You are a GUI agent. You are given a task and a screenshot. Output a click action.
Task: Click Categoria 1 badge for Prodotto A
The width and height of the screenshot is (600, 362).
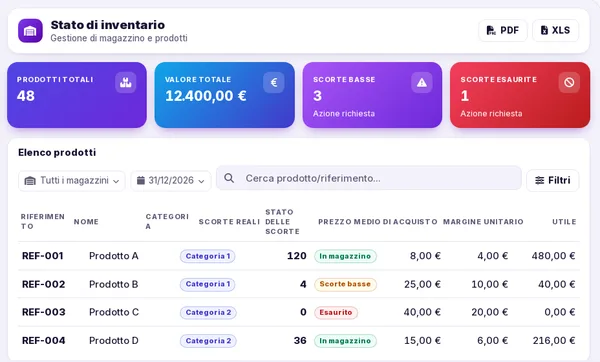tap(208, 256)
